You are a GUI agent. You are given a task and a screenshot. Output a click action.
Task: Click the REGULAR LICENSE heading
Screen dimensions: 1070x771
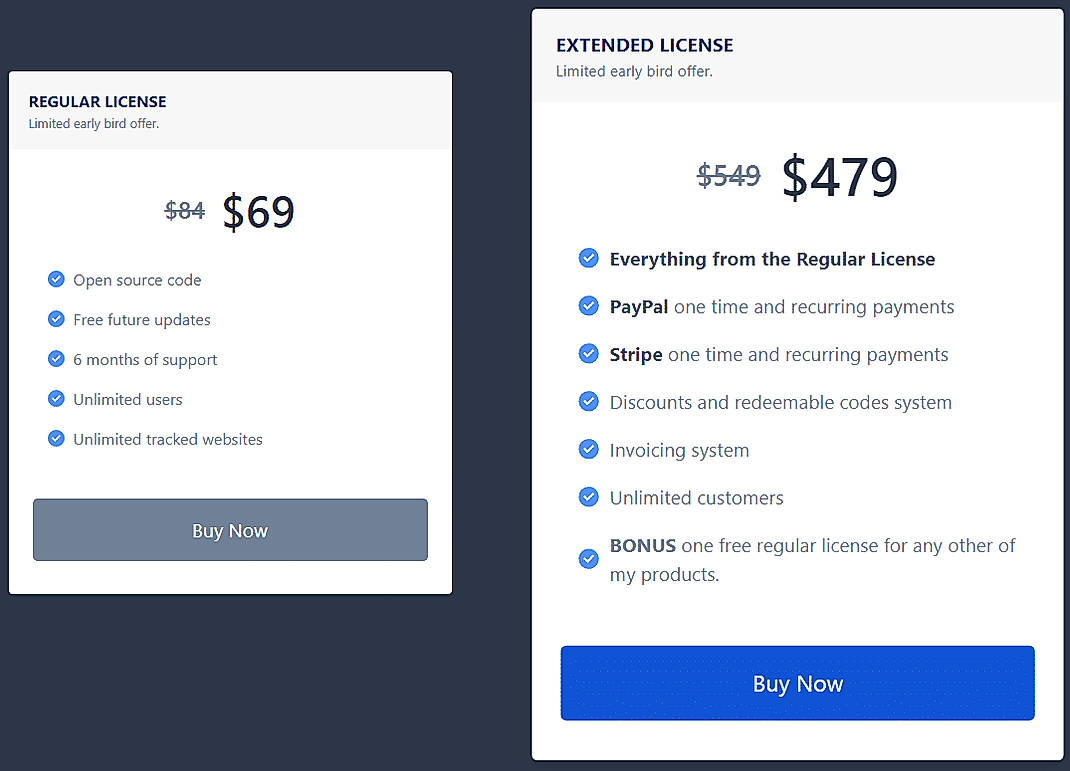coord(97,102)
